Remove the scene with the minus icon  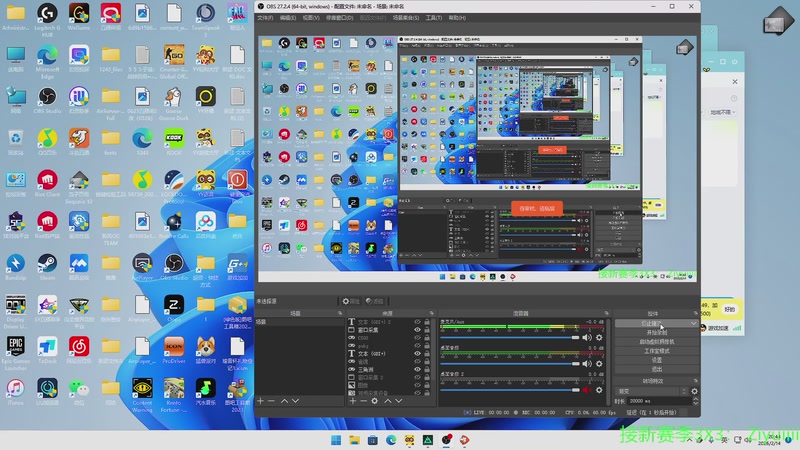271,401
